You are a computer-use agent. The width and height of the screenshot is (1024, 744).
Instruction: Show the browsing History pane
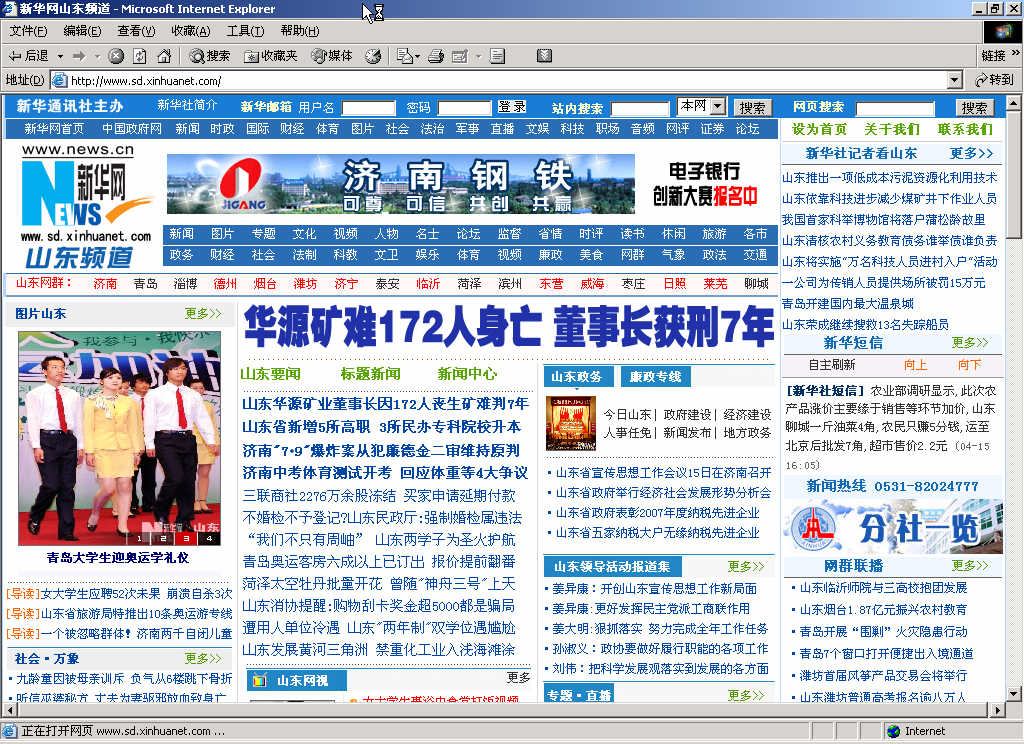click(373, 56)
